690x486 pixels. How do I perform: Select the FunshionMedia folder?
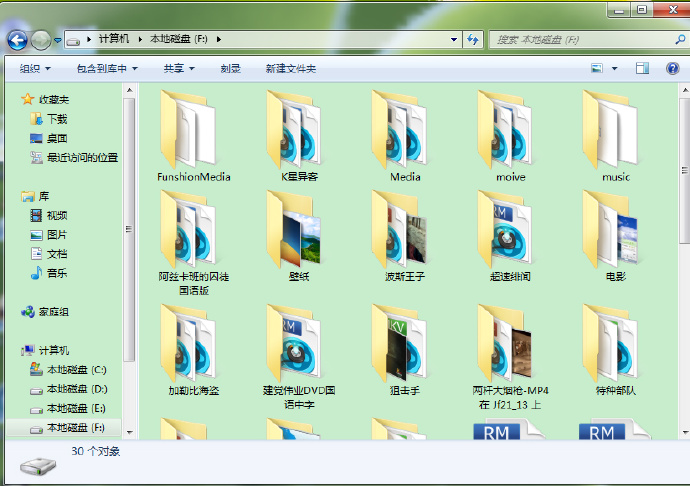click(x=194, y=136)
